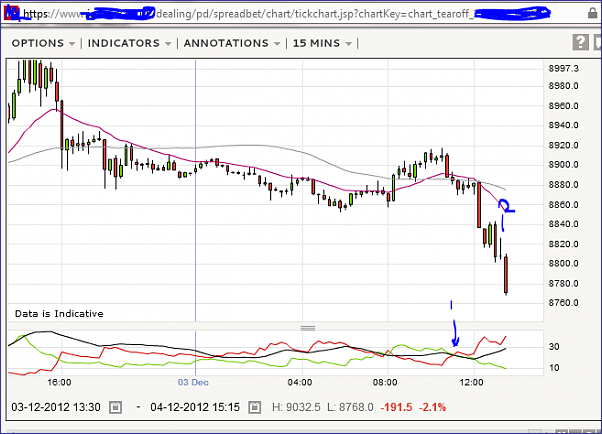Open end date calendar picker icon
This screenshot has height=434, width=602.
pyautogui.click(x=254, y=407)
